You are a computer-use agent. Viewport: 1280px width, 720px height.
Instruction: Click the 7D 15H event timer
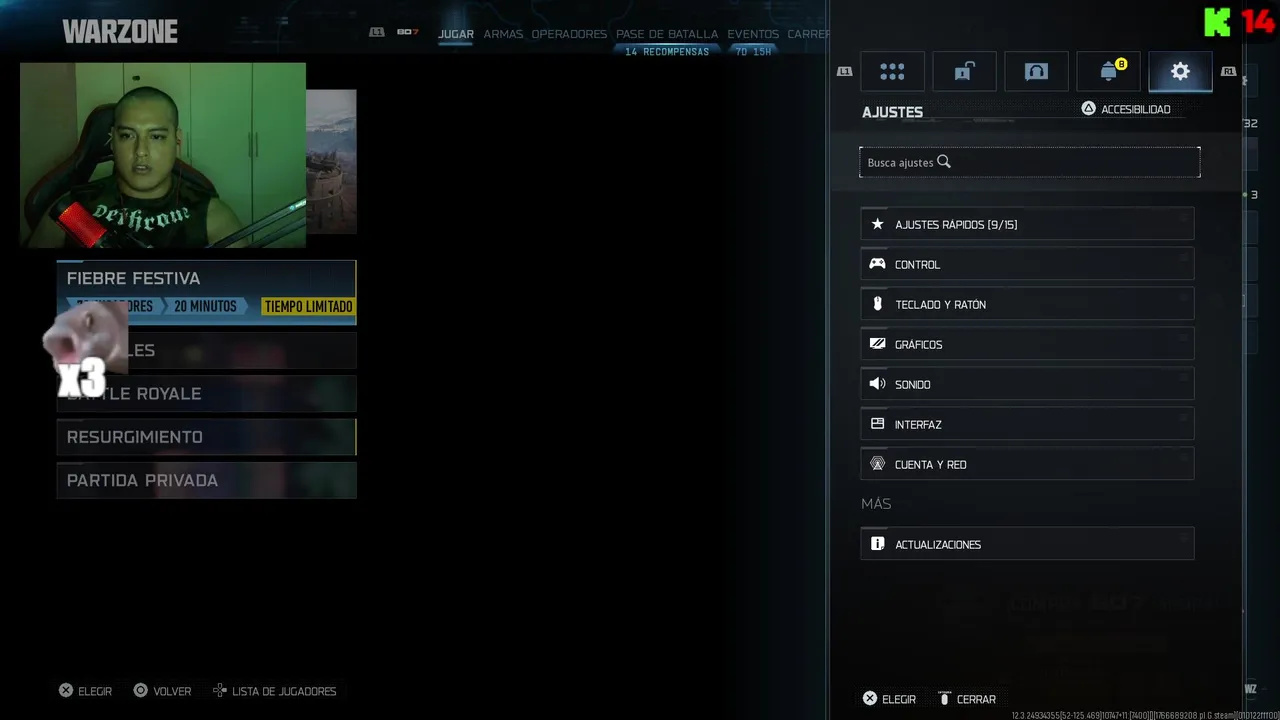point(753,52)
